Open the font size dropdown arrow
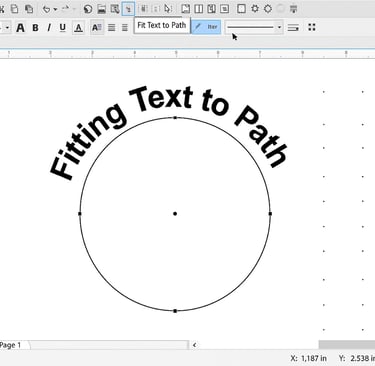This screenshot has width=375, height=366. pos(7,28)
